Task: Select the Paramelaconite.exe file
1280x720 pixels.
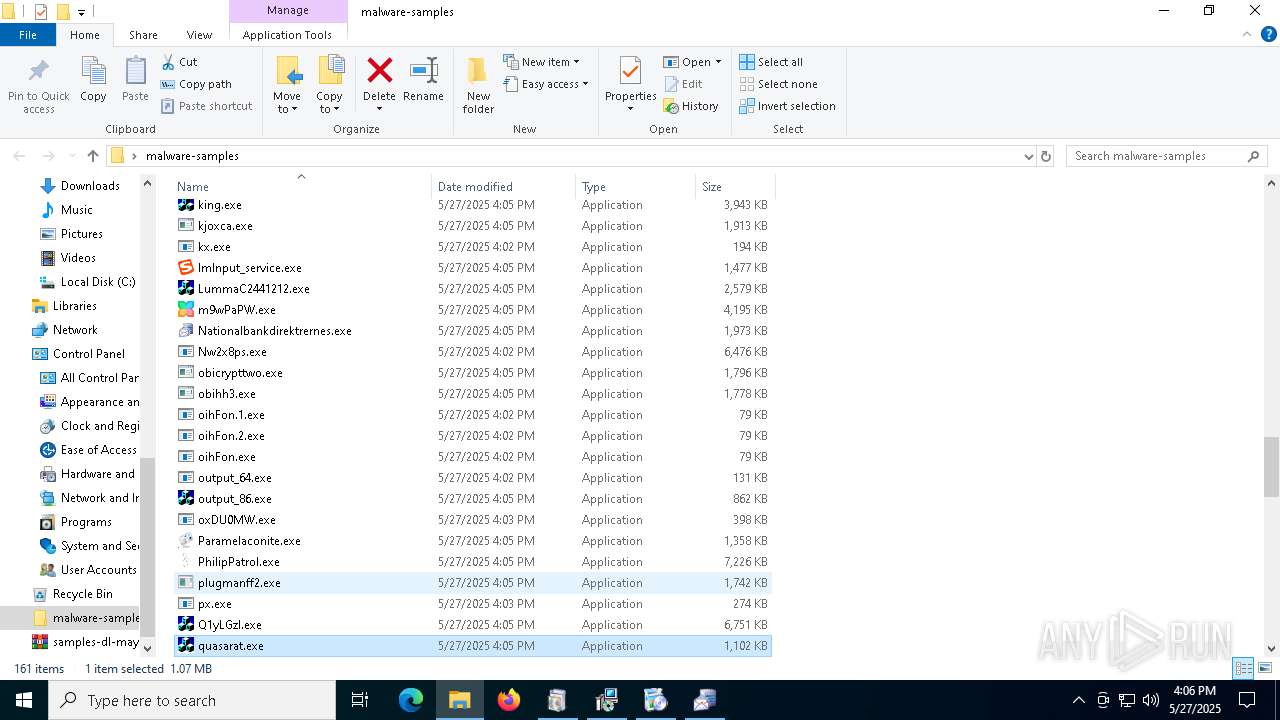Action: pyautogui.click(x=472, y=541)
